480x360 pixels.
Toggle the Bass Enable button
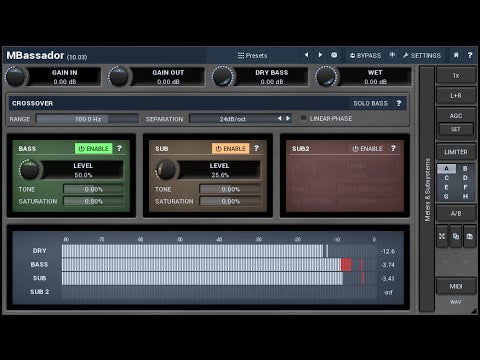94,148
